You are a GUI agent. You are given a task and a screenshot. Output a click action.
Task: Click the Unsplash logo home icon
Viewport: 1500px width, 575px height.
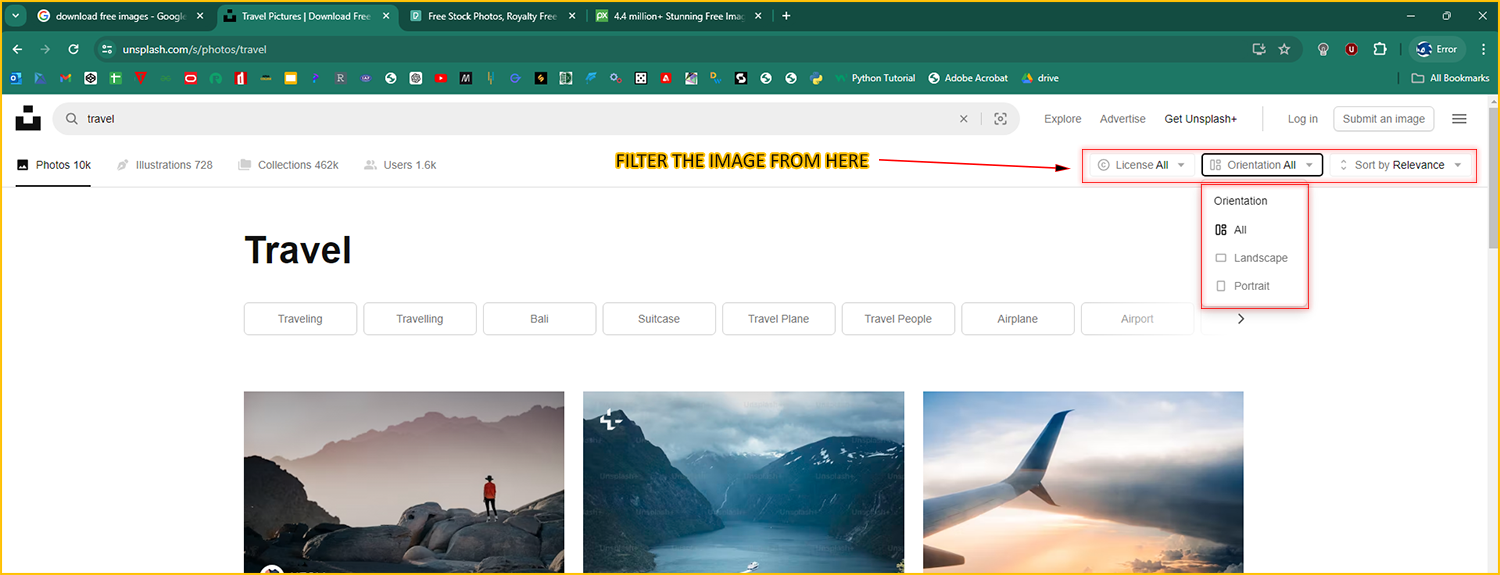click(x=28, y=118)
